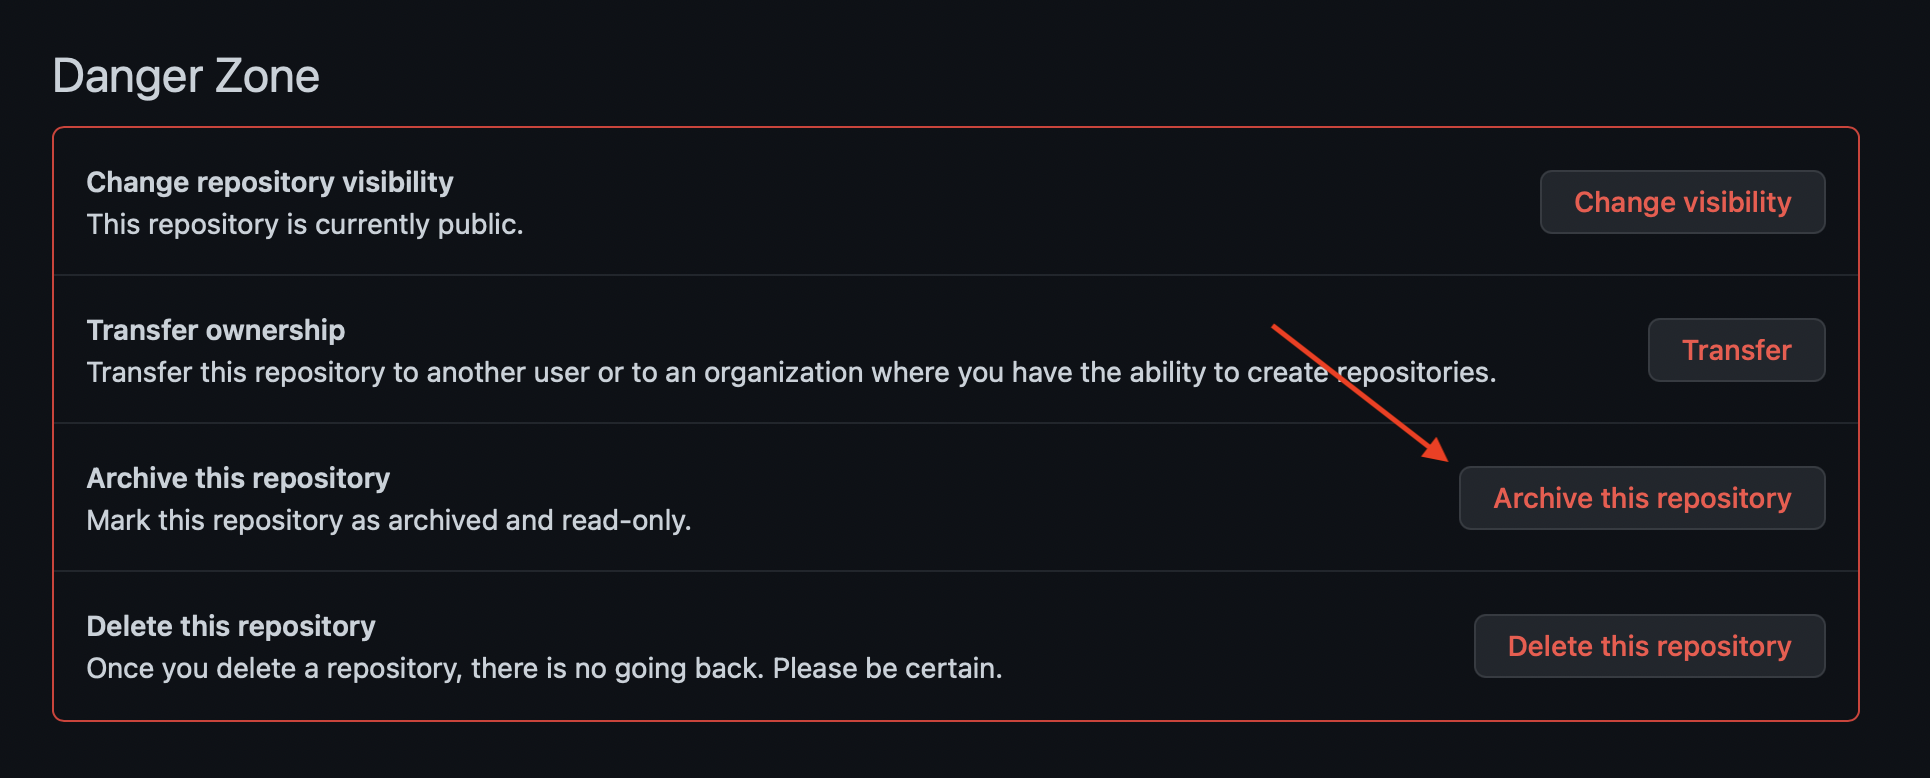
Task: Click Archive this repository button
Action: point(1641,497)
